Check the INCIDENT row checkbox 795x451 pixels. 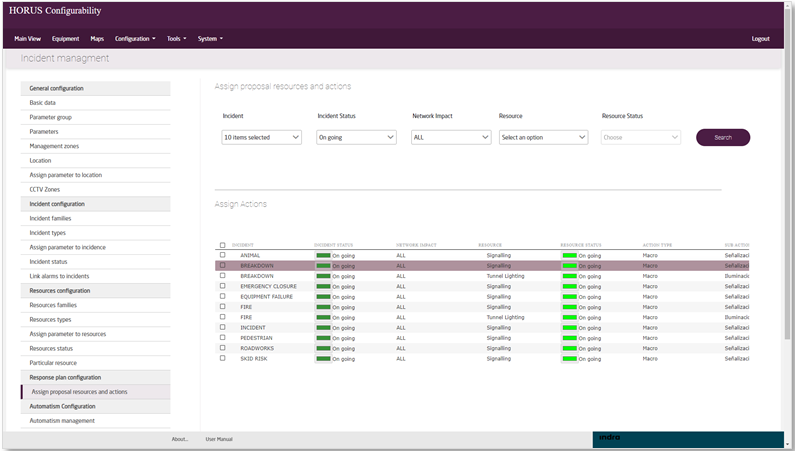(223, 327)
